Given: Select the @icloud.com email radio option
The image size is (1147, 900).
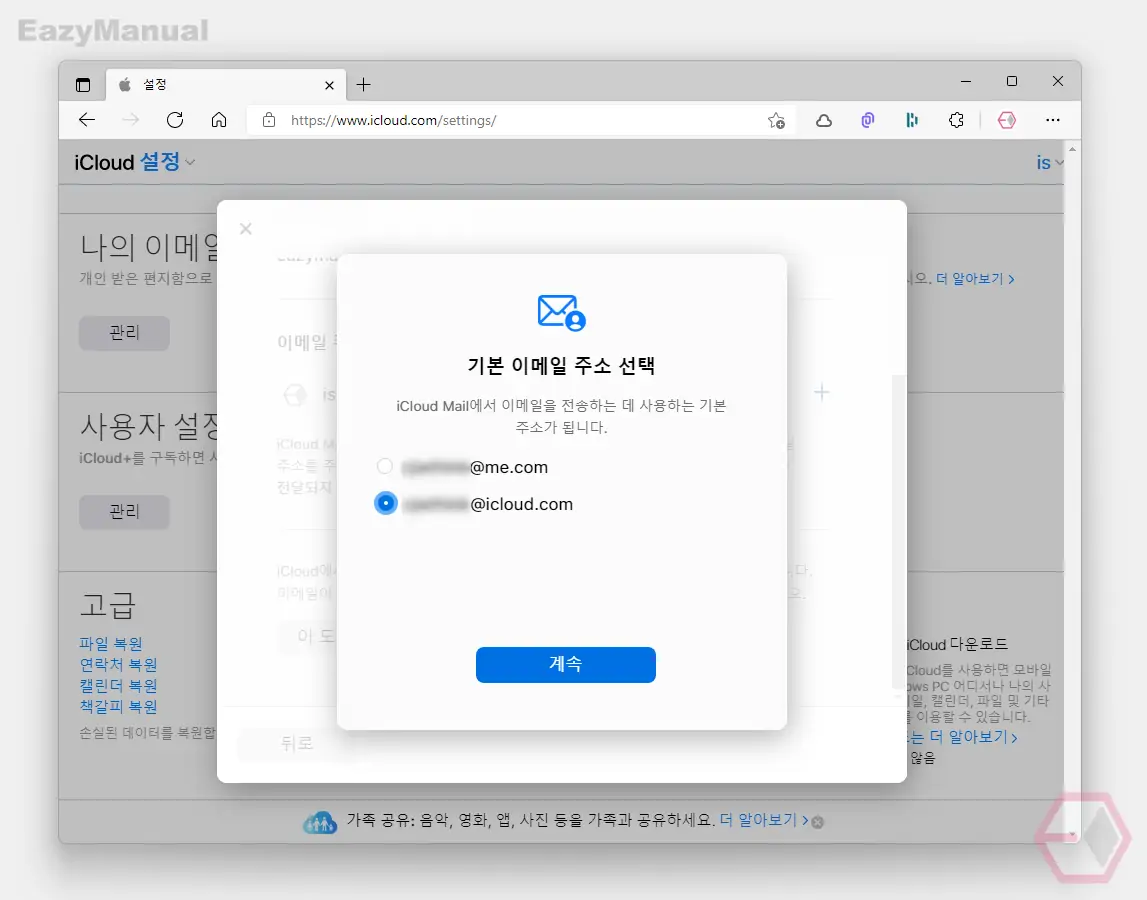Looking at the screenshot, I should 386,503.
